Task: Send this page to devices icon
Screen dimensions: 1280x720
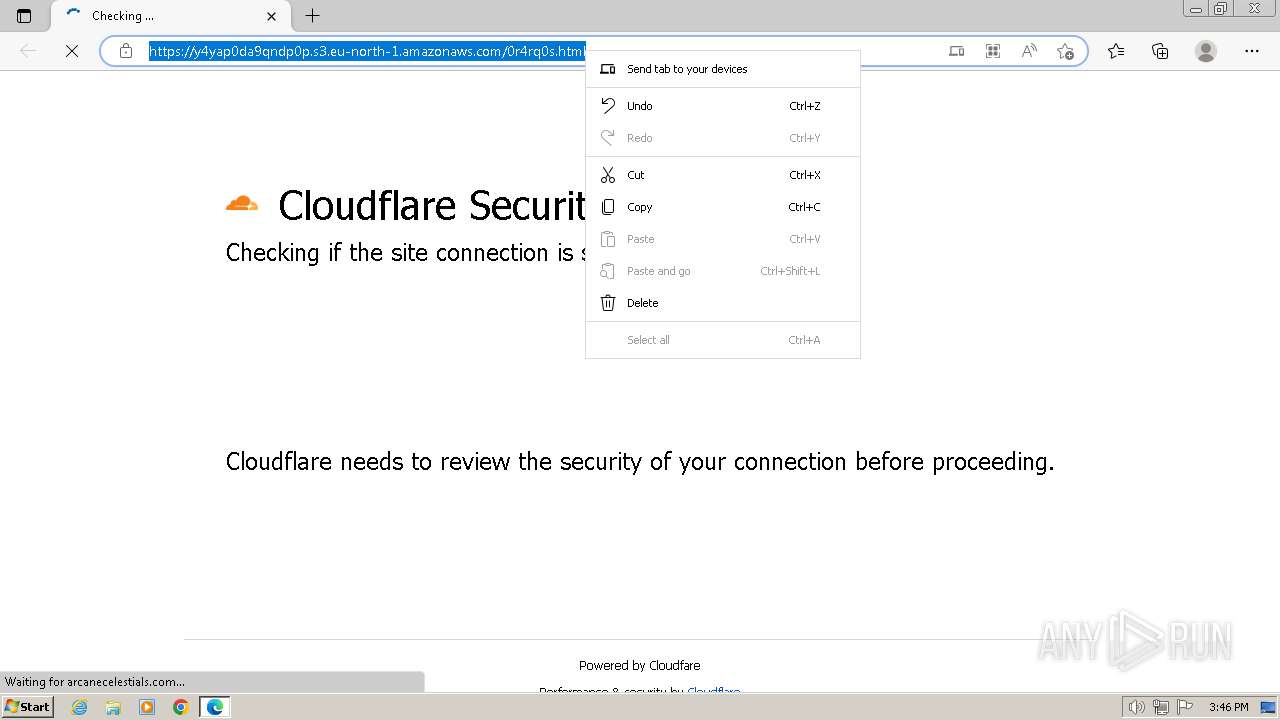Action: click(956, 51)
